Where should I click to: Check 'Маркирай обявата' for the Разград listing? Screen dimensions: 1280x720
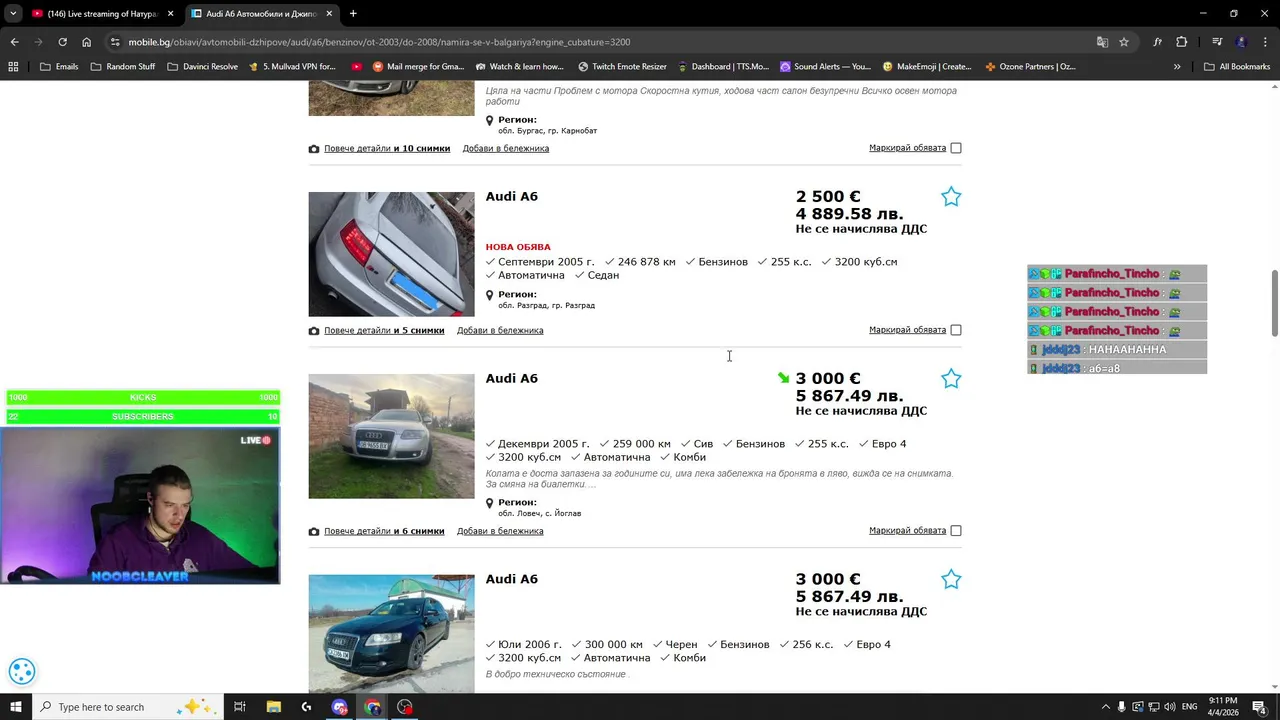(956, 330)
